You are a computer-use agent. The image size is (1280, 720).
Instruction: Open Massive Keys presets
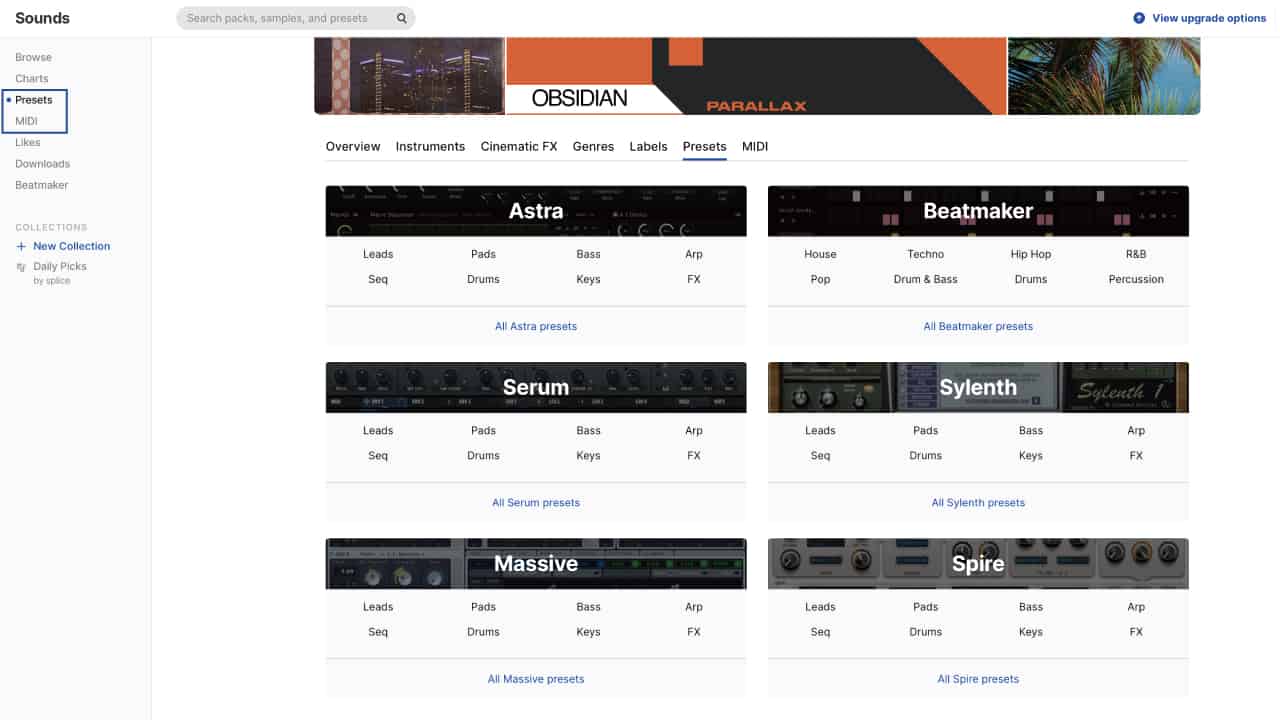[589, 632]
